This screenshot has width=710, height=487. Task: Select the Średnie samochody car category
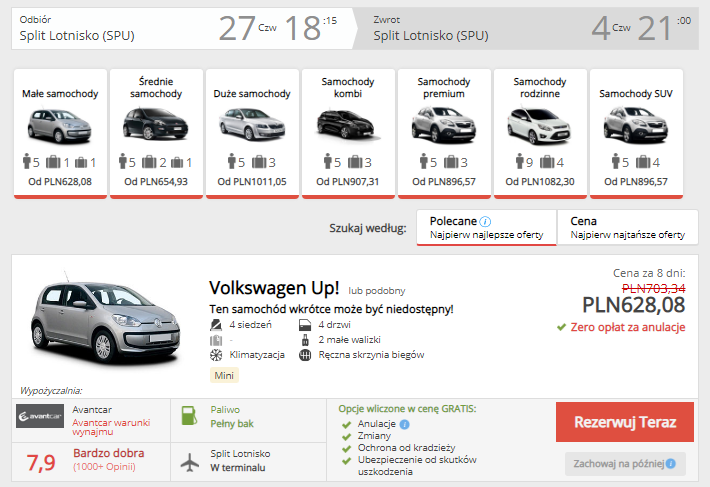(156, 134)
